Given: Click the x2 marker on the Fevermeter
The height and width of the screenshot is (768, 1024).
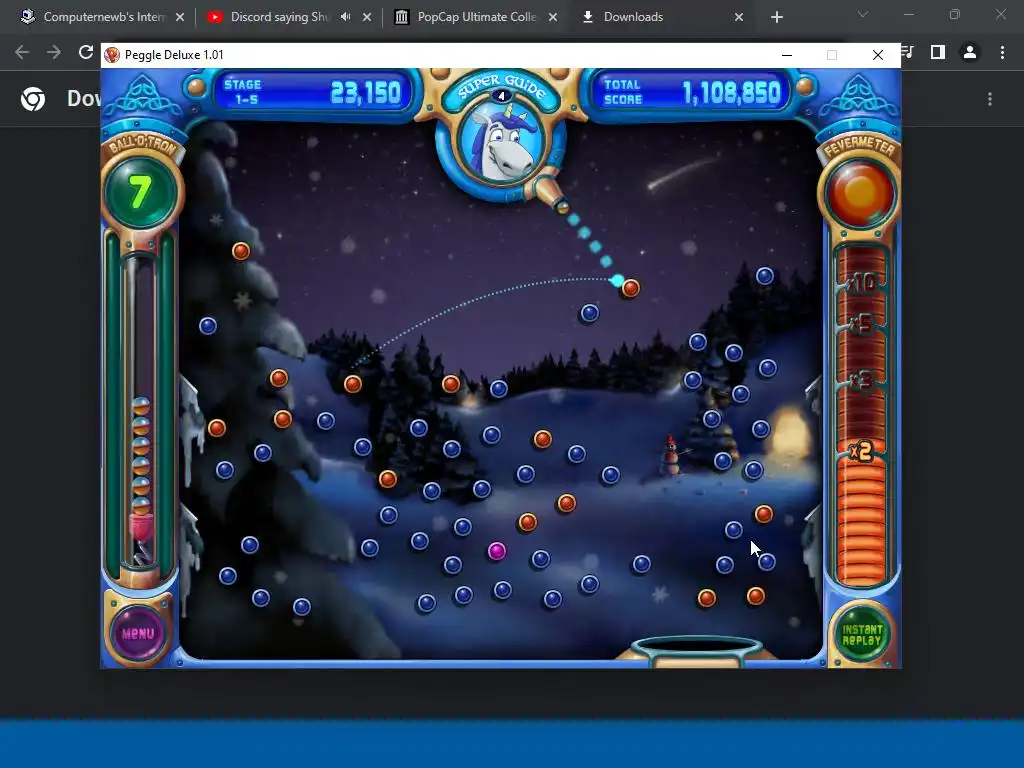Looking at the screenshot, I should click(x=861, y=451).
